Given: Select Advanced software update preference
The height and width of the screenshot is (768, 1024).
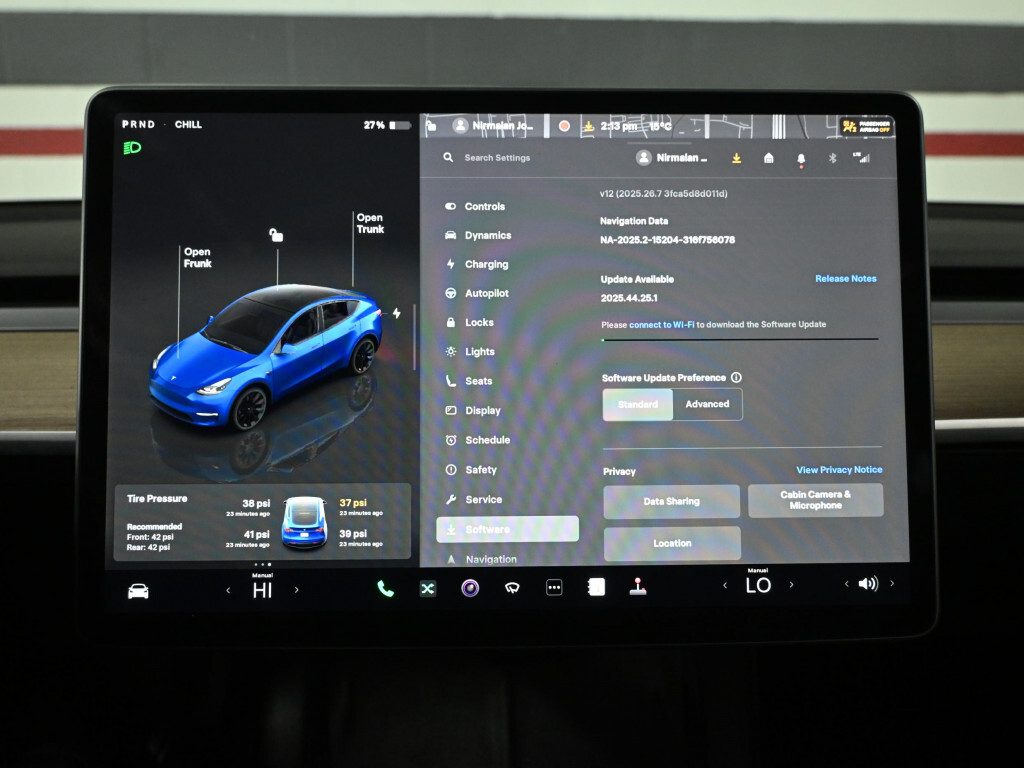Looking at the screenshot, I should click(x=707, y=405).
